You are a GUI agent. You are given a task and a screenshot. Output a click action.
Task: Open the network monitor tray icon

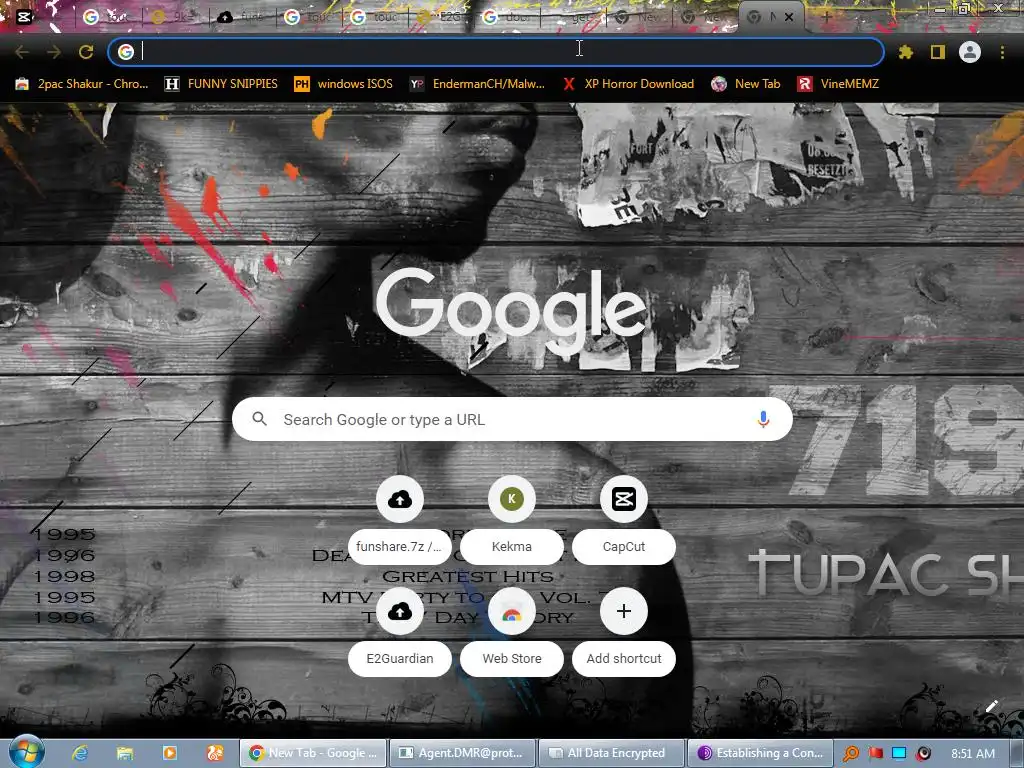pyautogui.click(x=899, y=754)
